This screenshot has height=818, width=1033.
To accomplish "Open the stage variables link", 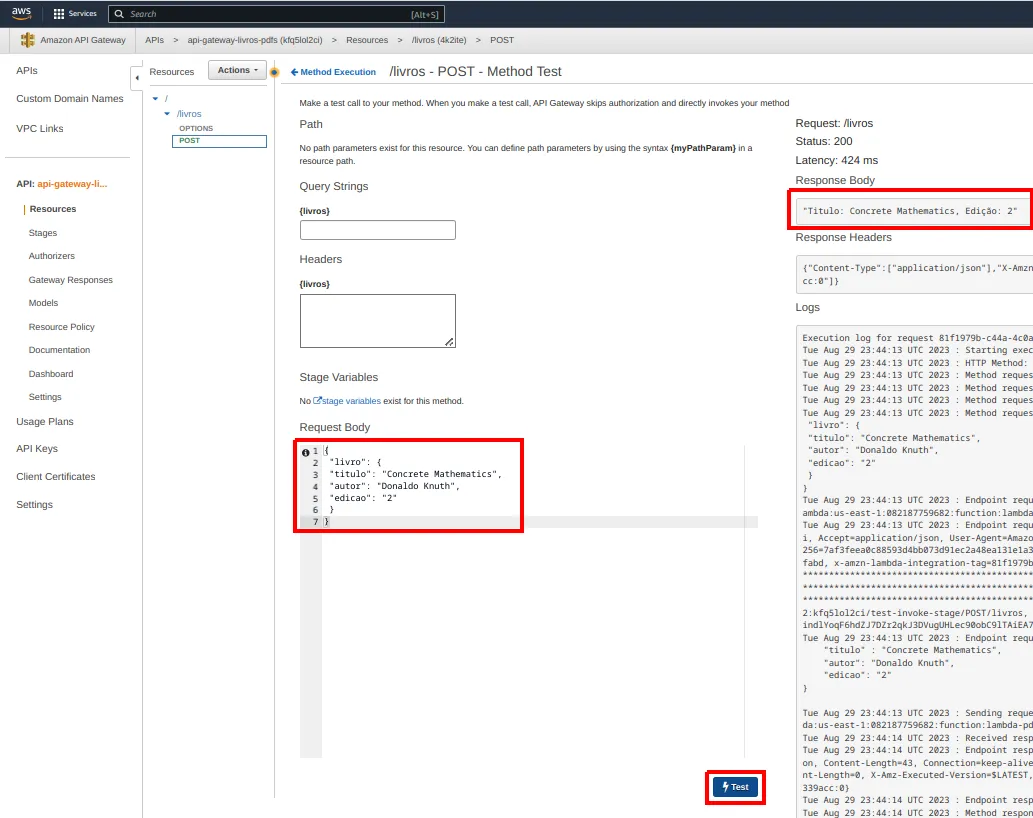I will (347, 400).
